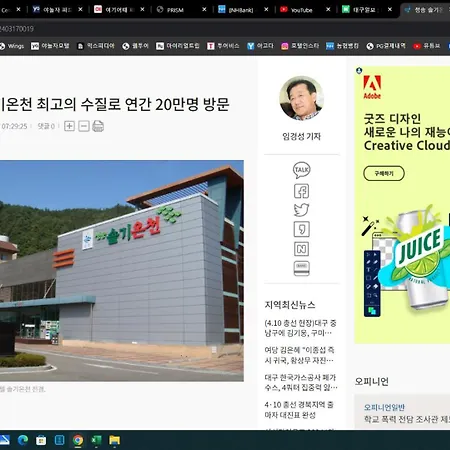Open the Chrome icon in the taskbar

[x=78, y=440]
